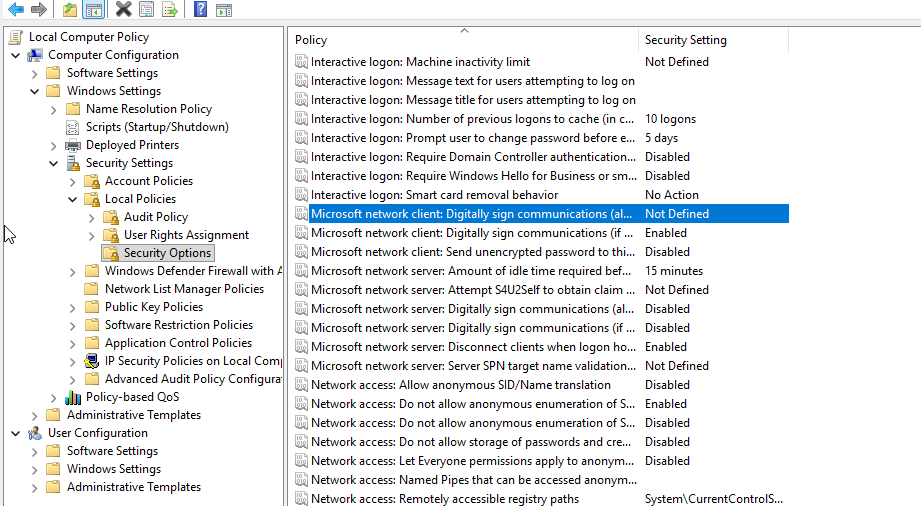Viewport: 921px width, 506px height.
Task: Collapse Windows Settings under Computer Configuration
Action: coord(35,92)
